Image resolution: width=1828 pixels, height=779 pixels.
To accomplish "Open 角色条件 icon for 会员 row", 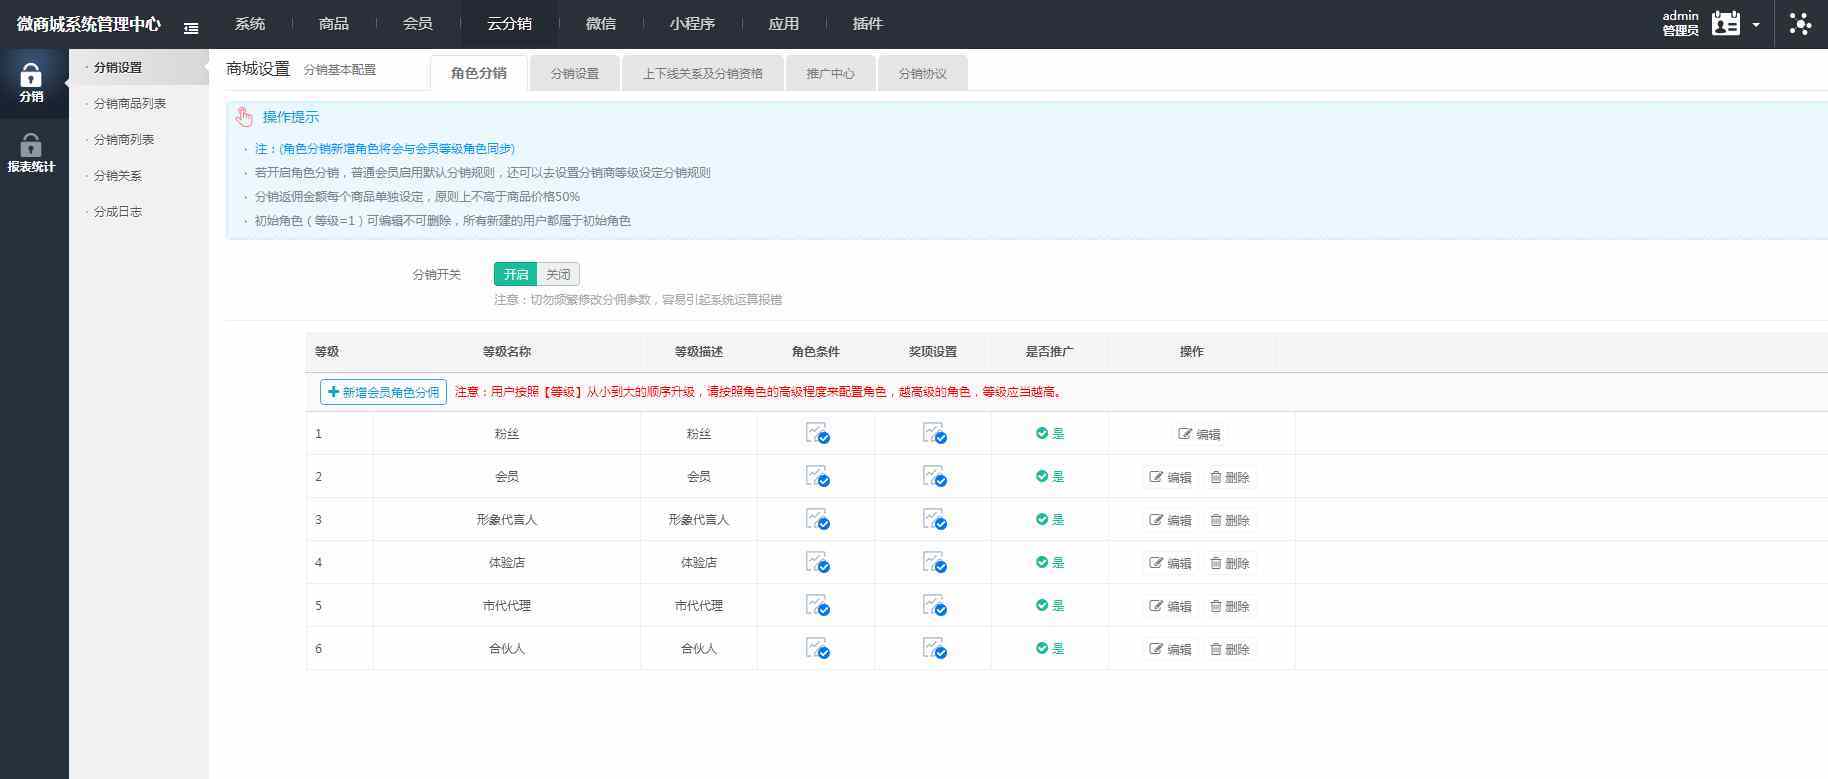I will click(817, 476).
